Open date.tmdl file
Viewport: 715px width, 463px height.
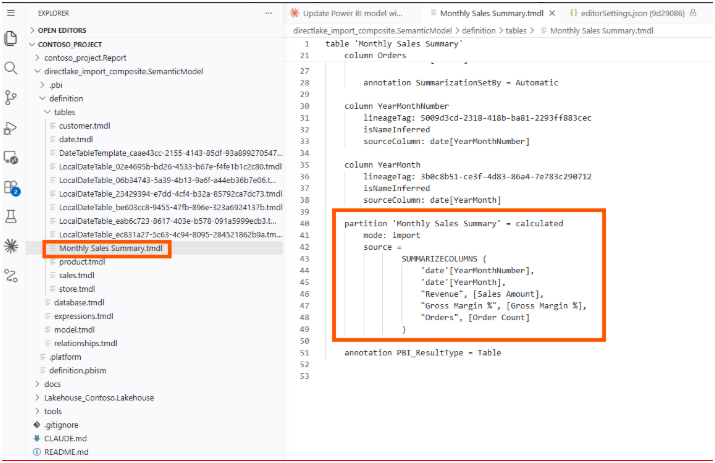pyautogui.click(x=76, y=139)
